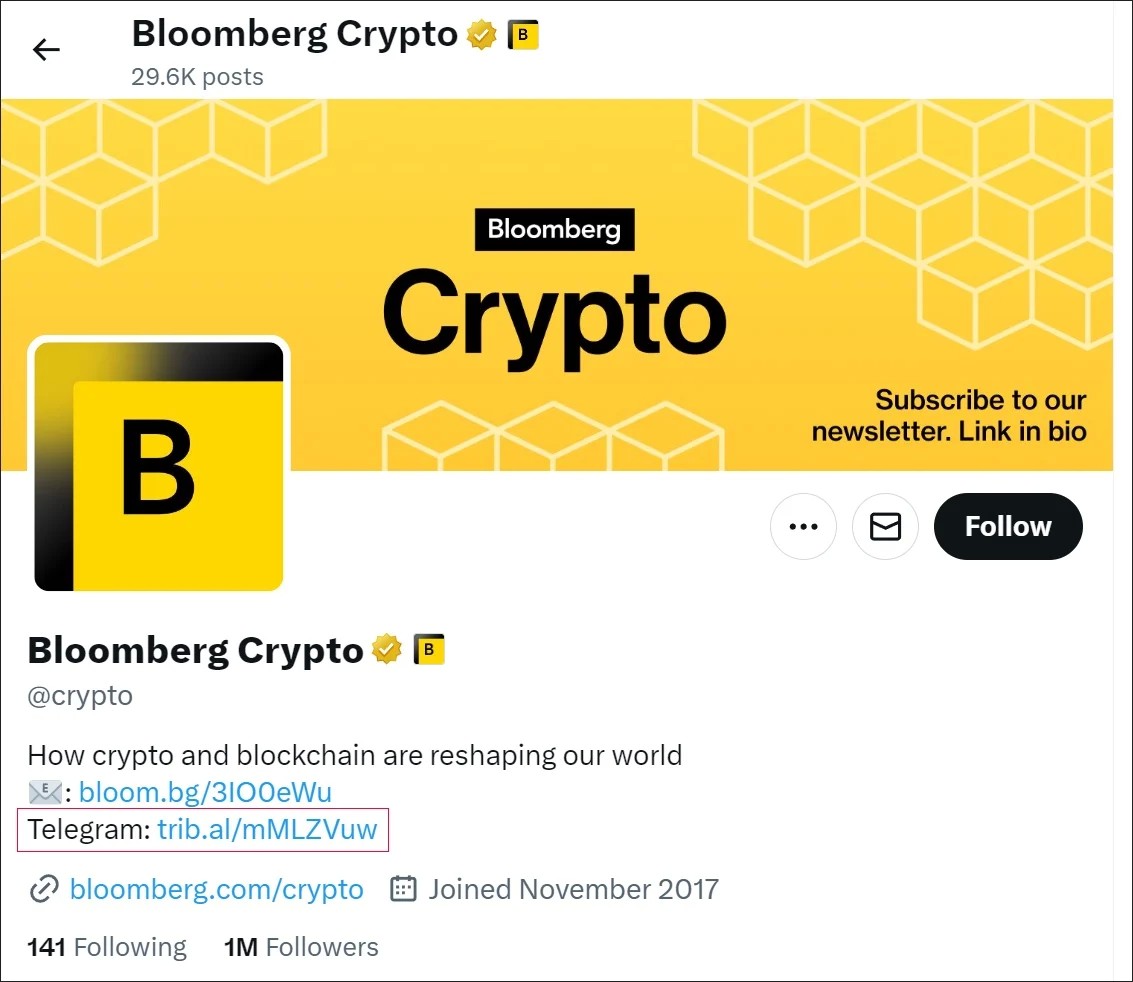Click the envelope emoji in the bio

pyautogui.click(x=45, y=793)
